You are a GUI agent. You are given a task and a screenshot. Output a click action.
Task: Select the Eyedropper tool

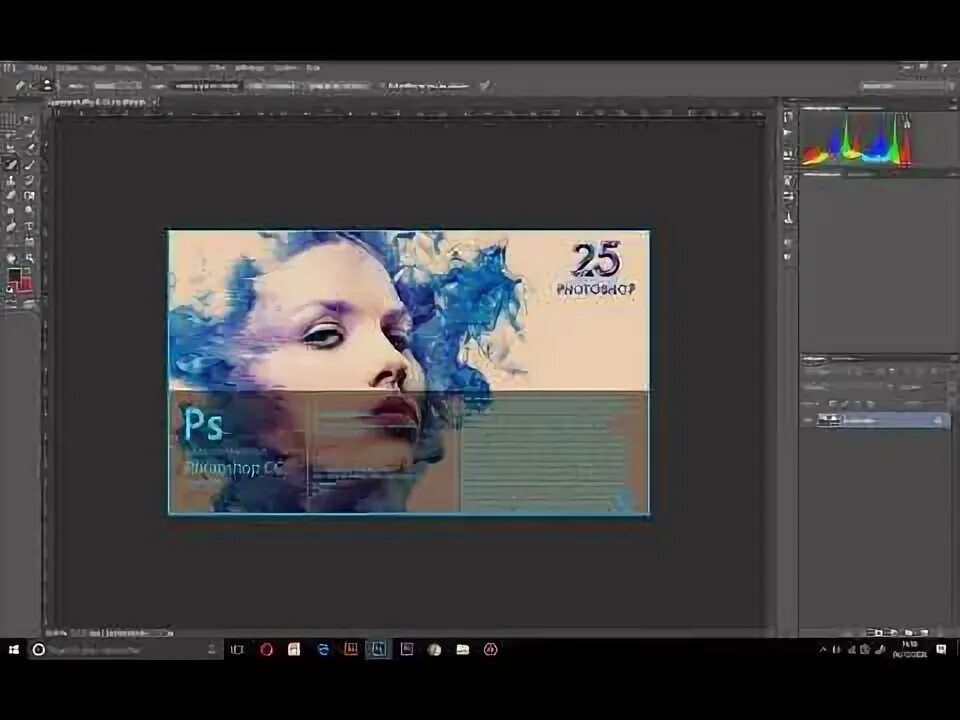[29, 146]
